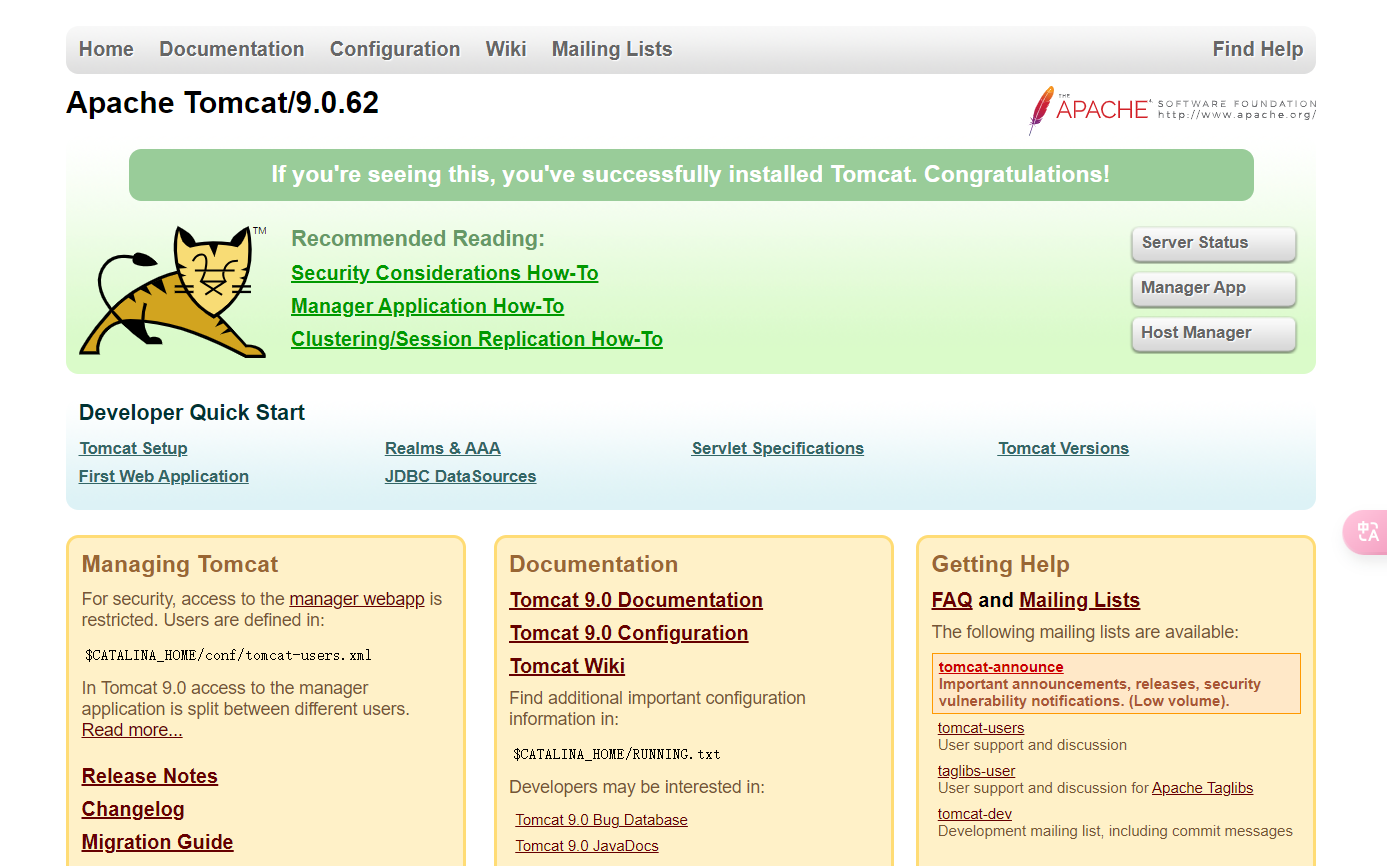Select Wiki in the top navigation
1387x866 pixels.
[x=506, y=49]
